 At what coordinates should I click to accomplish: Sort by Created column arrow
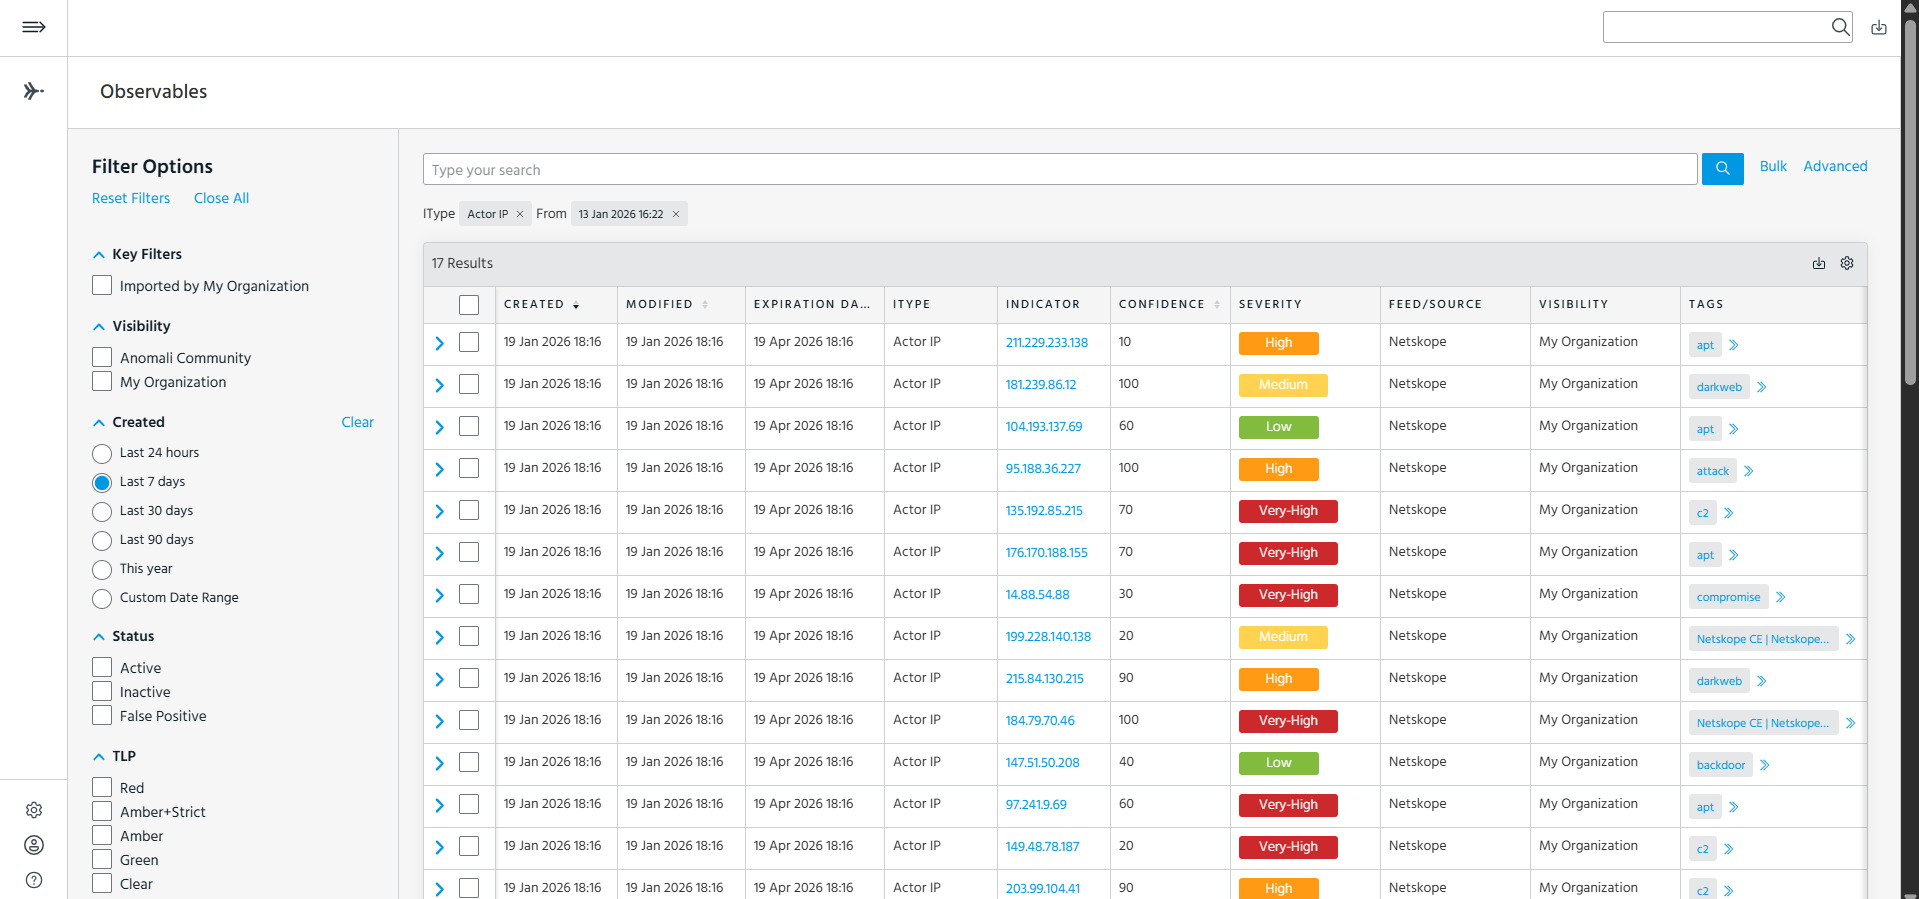click(x=577, y=305)
